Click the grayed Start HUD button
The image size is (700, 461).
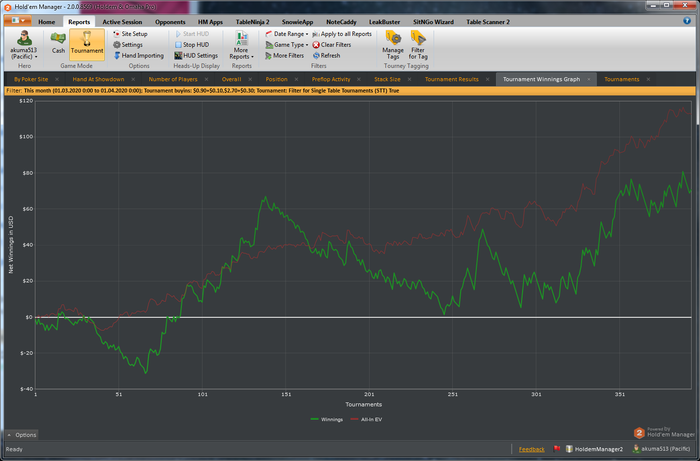(192, 34)
